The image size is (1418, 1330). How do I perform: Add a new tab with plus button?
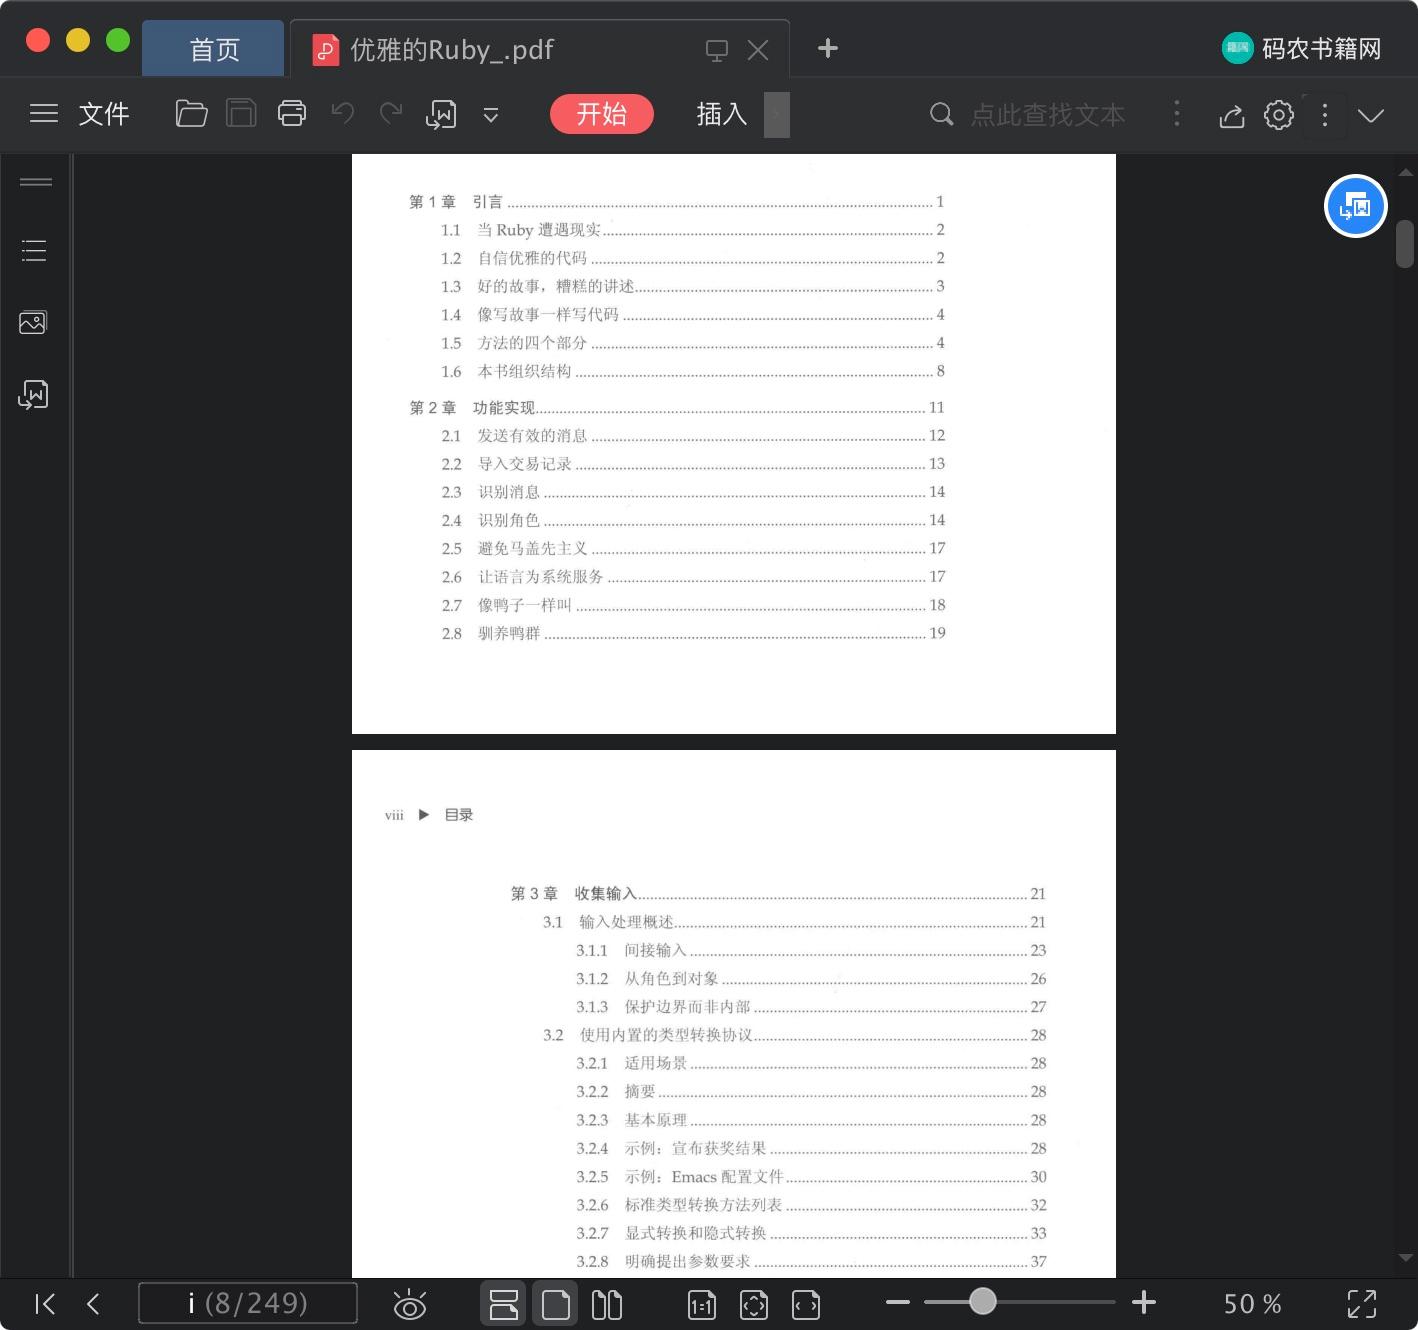(x=828, y=48)
